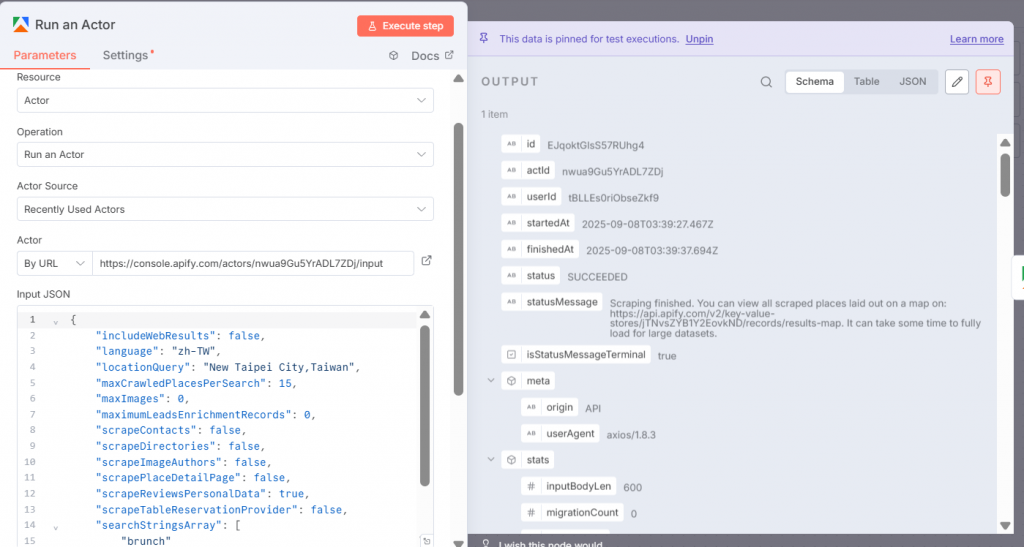Select the Schema output view
1024x547 pixels.
pyautogui.click(x=814, y=82)
